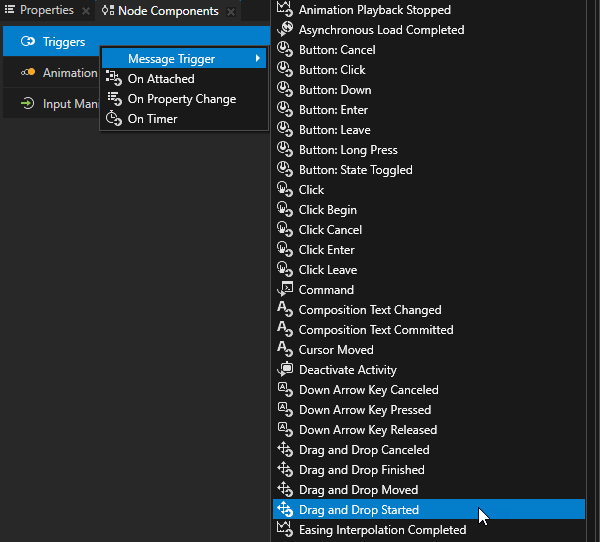The height and width of the screenshot is (542, 600).
Task: Click the Down Arrow Key Canceled icon
Action: 285,389
